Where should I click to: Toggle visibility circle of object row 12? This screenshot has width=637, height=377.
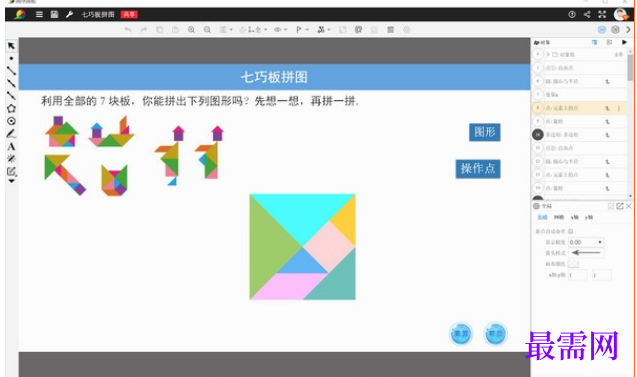538,161
